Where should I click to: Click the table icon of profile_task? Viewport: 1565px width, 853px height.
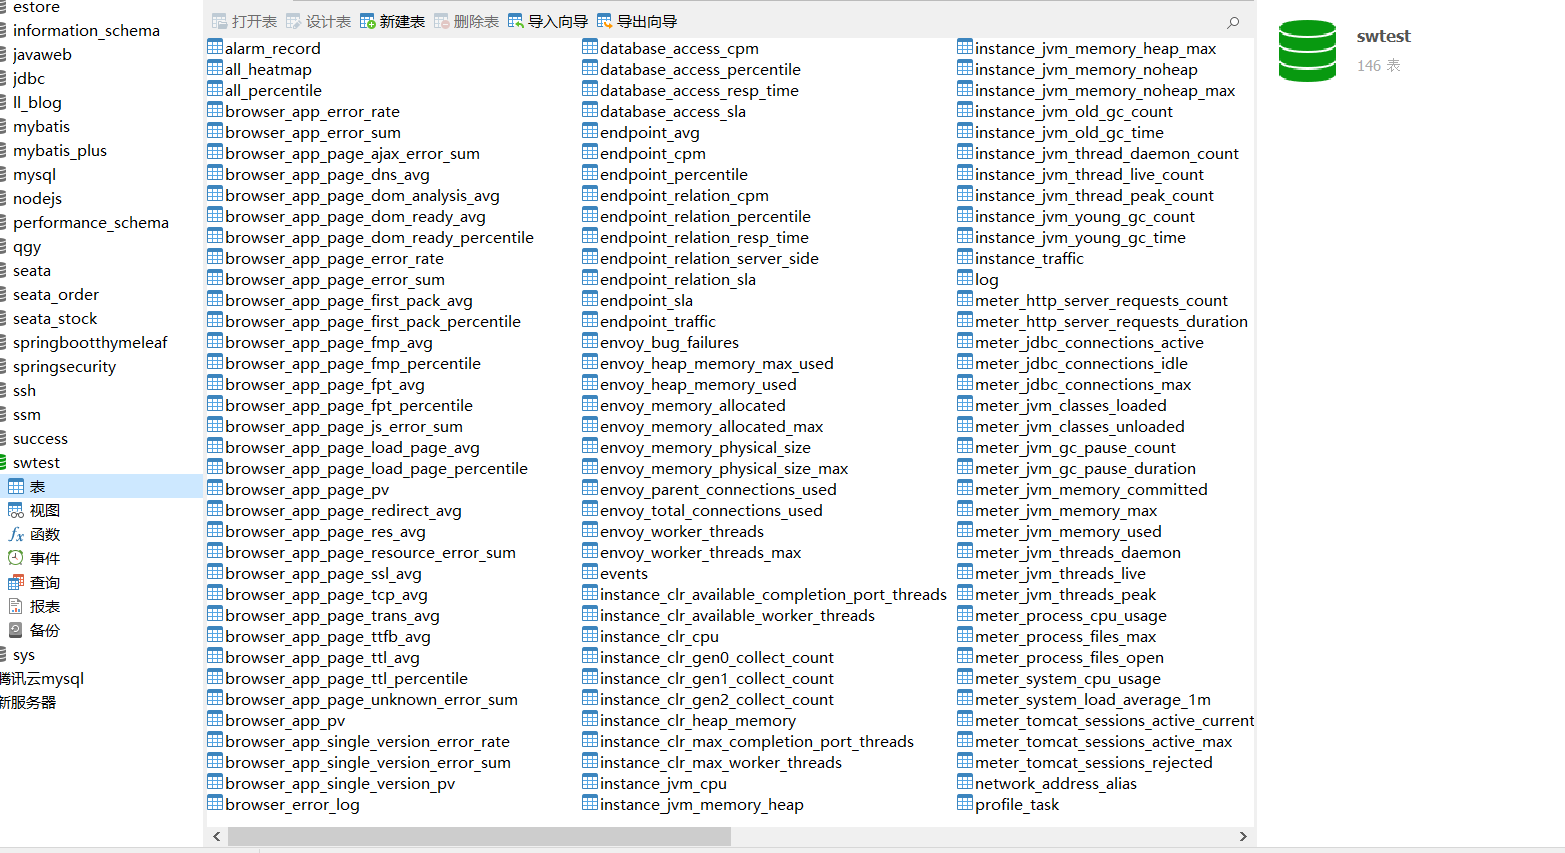(965, 803)
